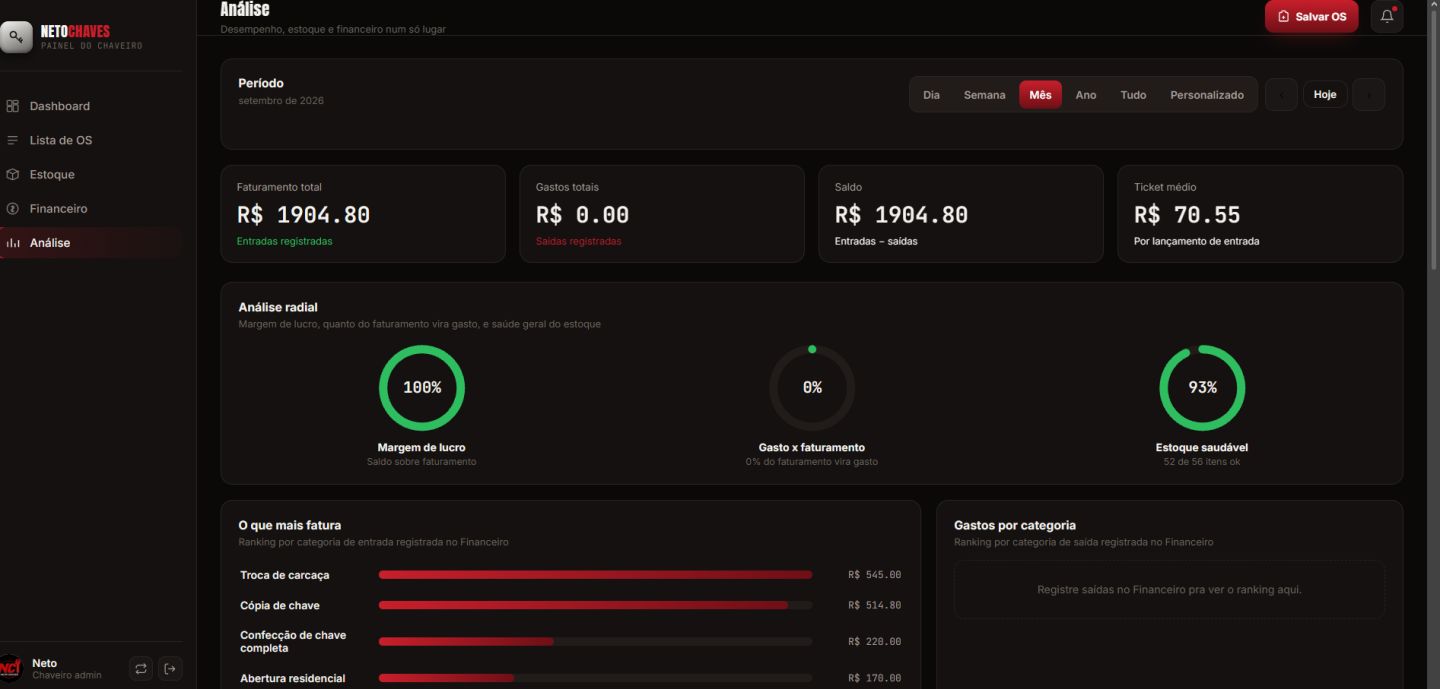Image resolution: width=1440 pixels, height=689 pixels.
Task: Open the Dashboard page icon
Action: (x=12, y=106)
